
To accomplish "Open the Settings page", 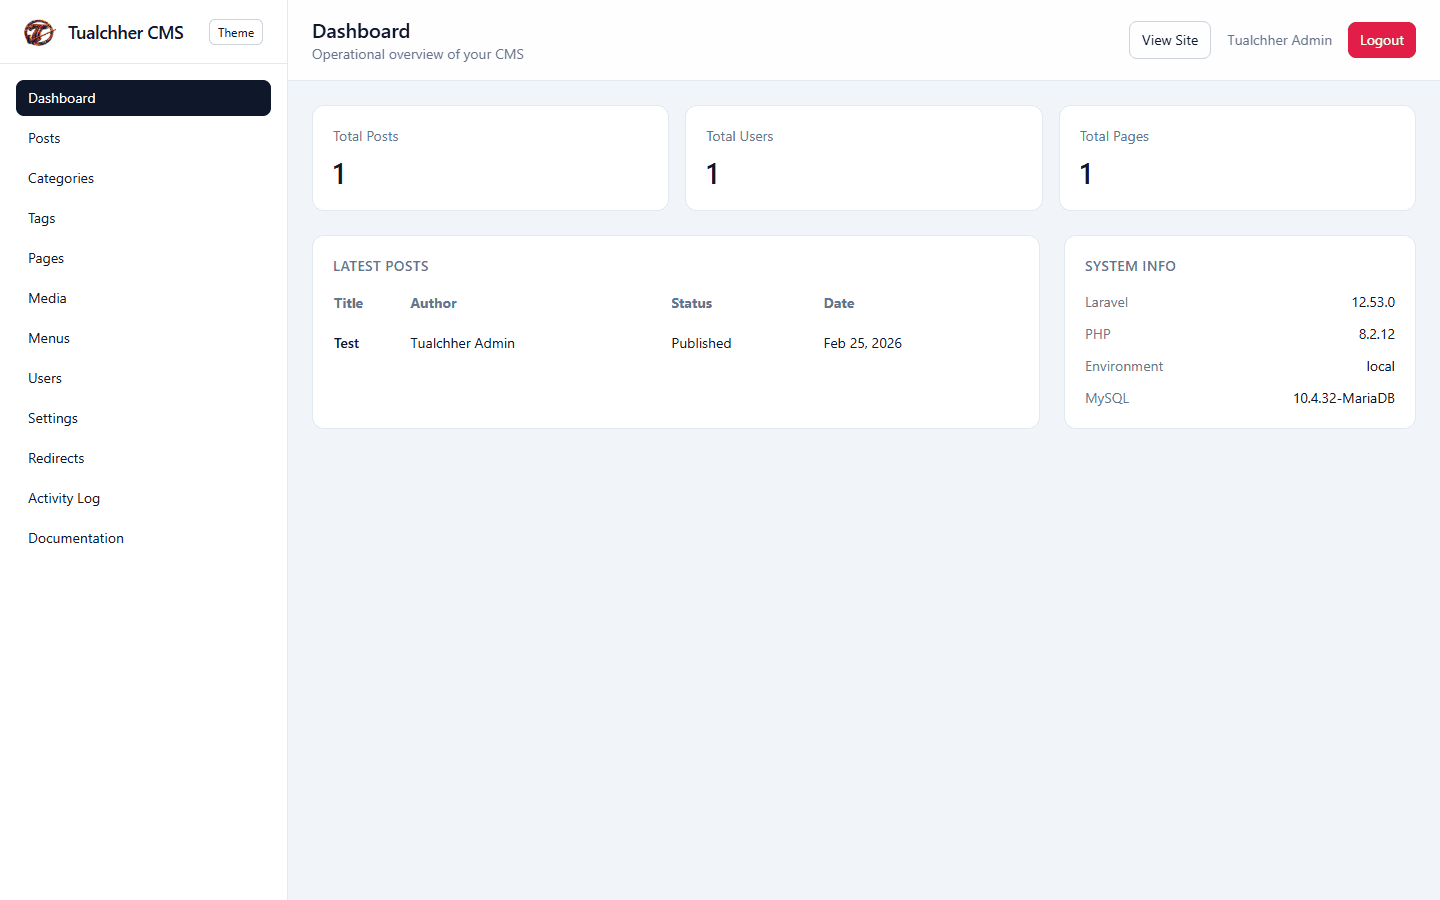I will [52, 418].
